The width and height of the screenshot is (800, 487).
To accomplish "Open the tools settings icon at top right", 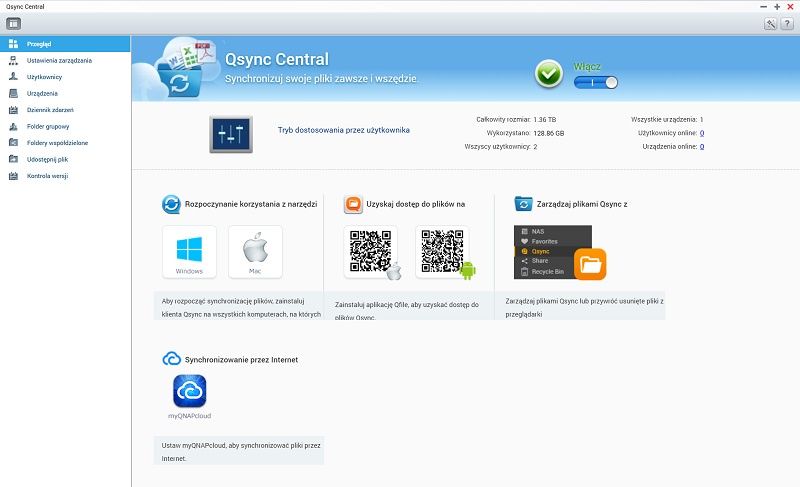I will (770, 23).
